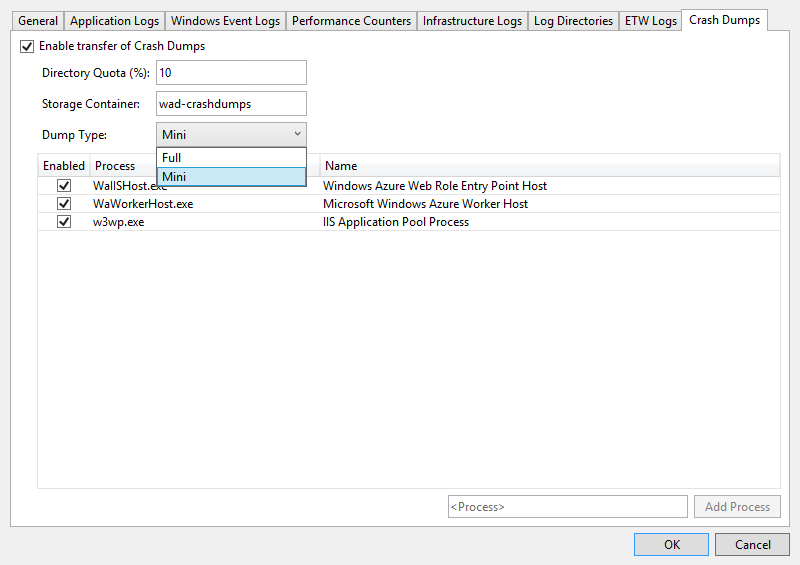Open the Application Logs tab
Screen dimensions: 800x565
(114, 21)
